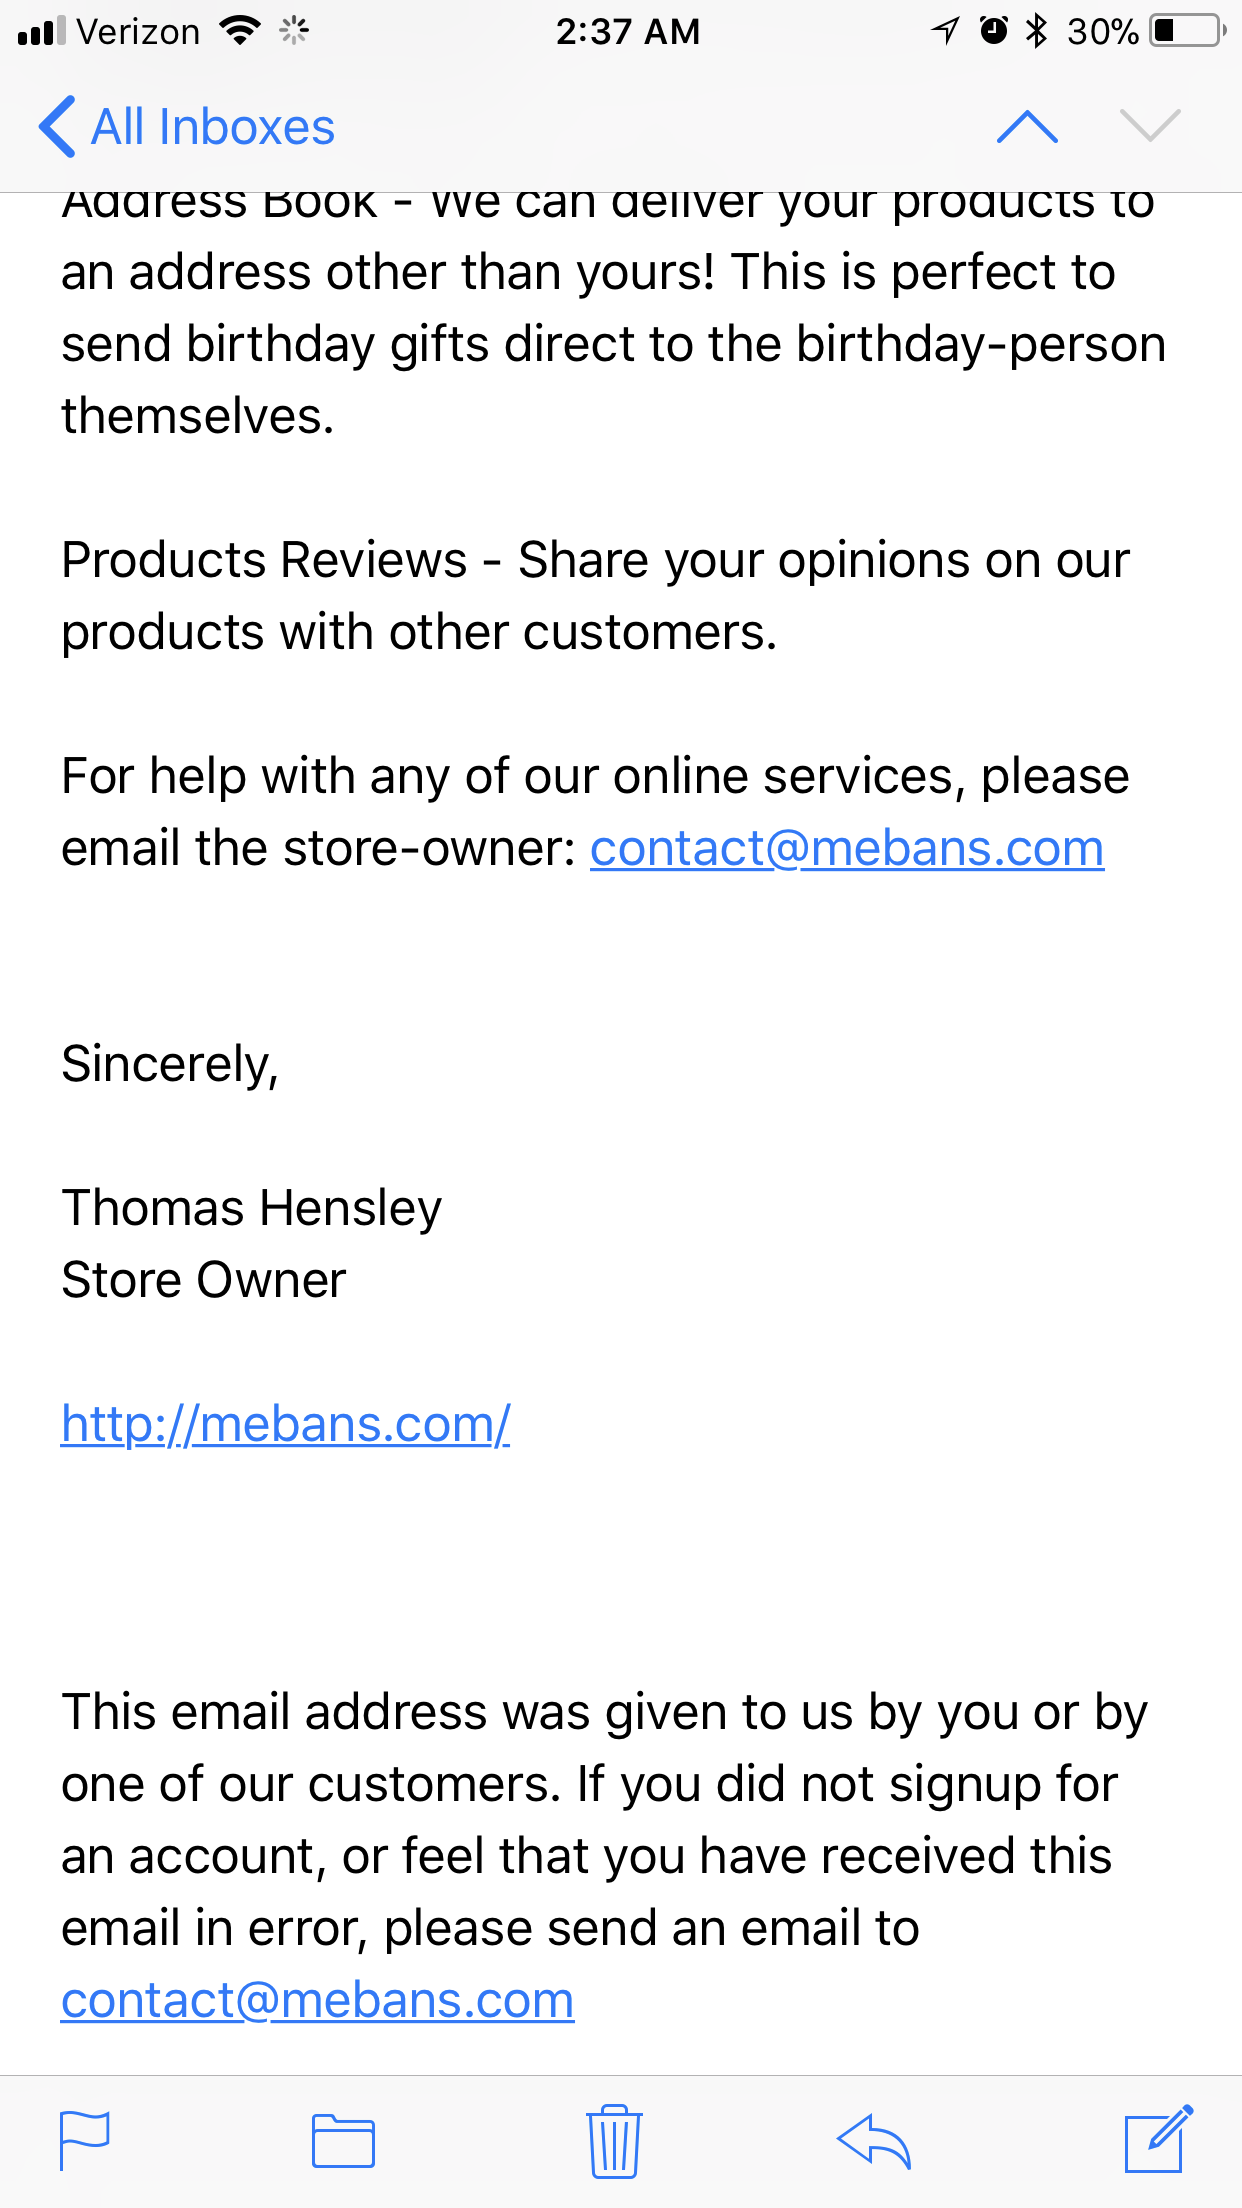This screenshot has width=1242, height=2208.
Task: Tap the Verizon carrier label
Action: coord(138,31)
